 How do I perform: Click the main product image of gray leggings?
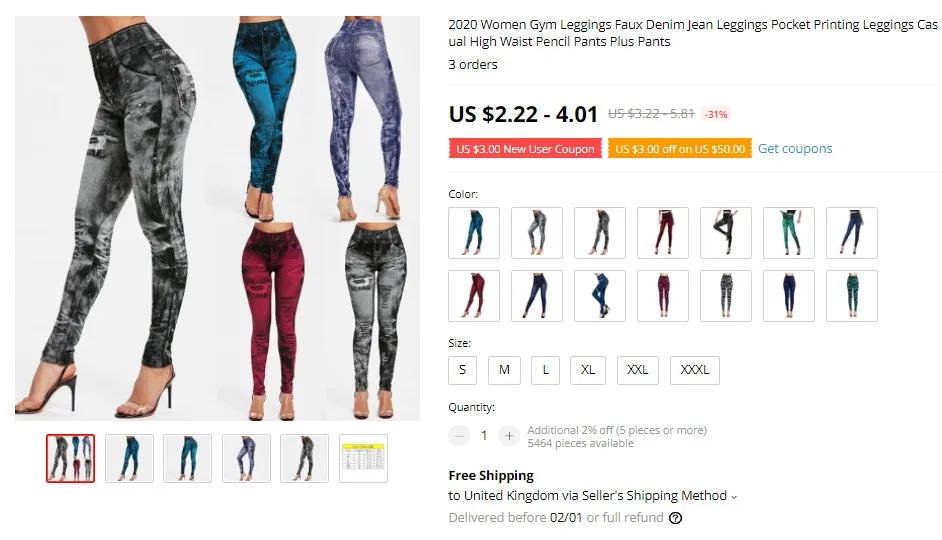pos(217,218)
